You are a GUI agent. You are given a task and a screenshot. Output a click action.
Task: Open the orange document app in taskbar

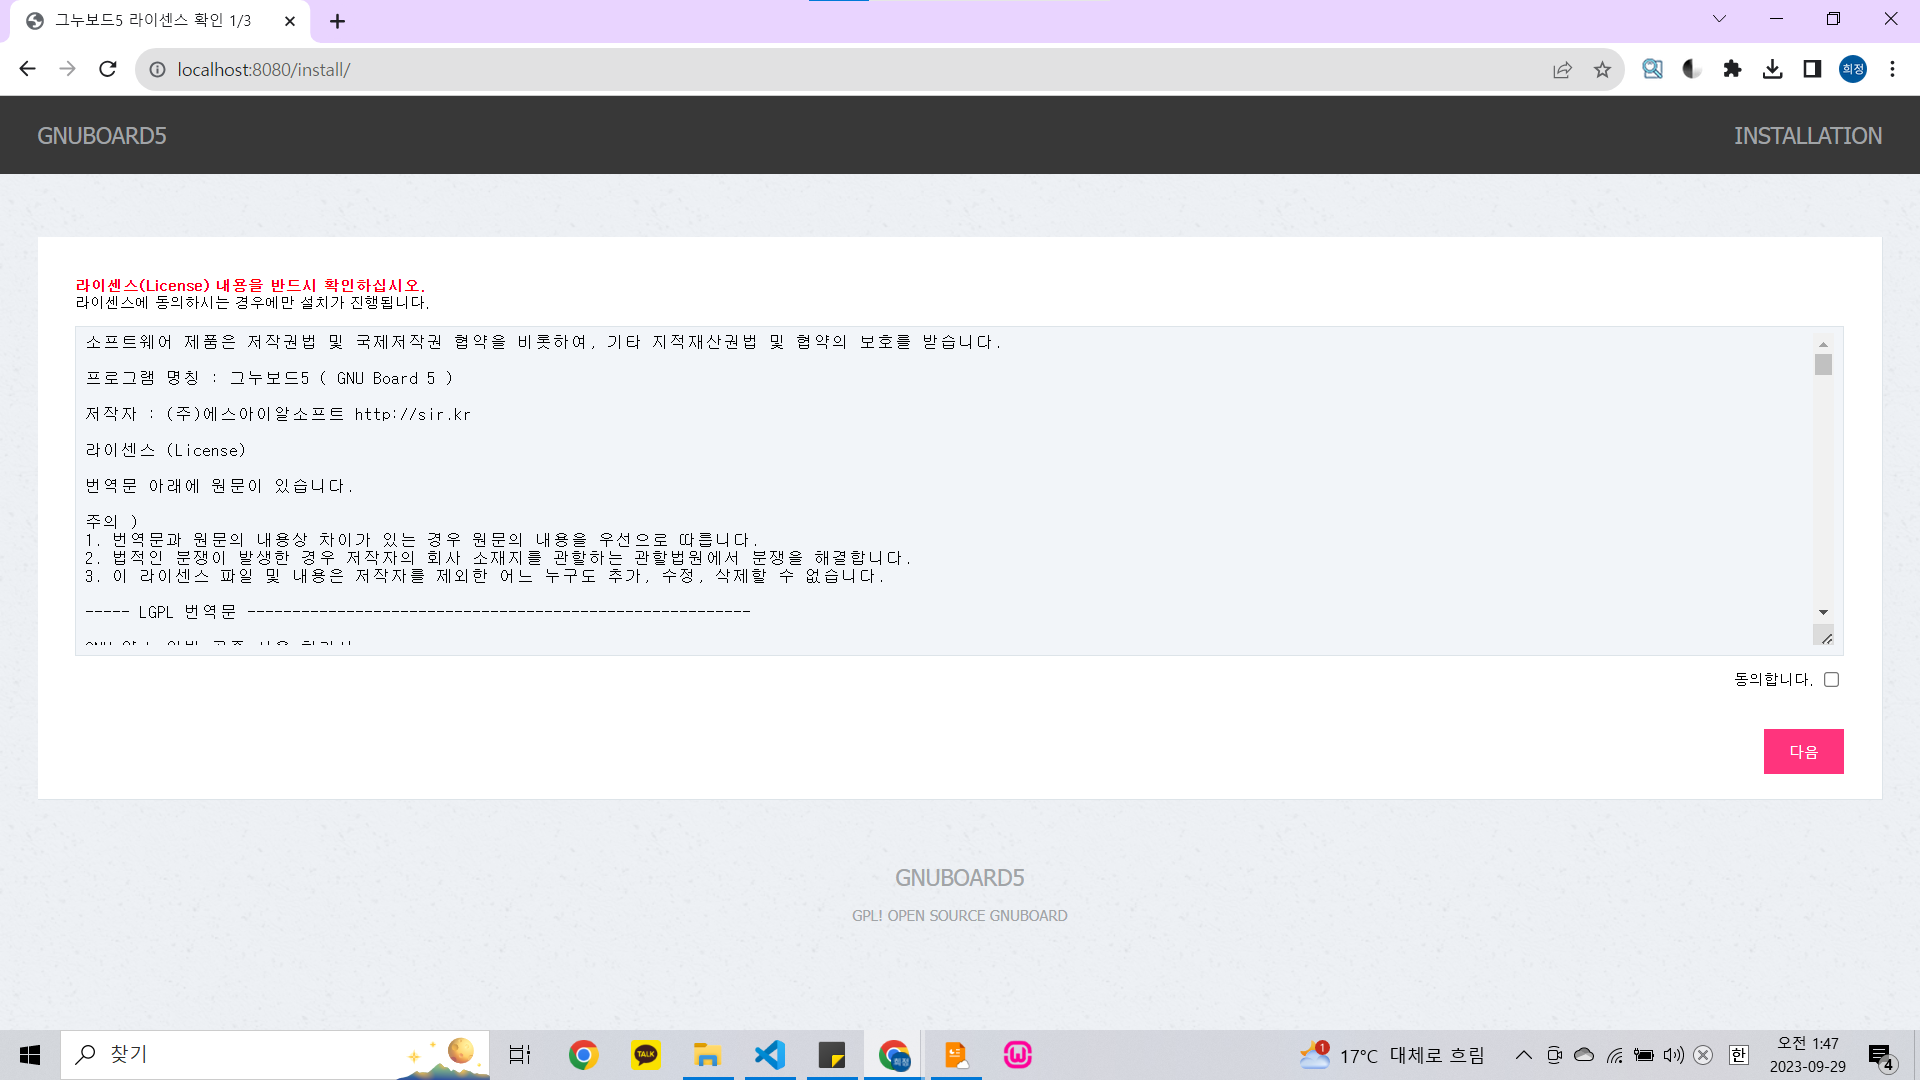click(x=956, y=1055)
